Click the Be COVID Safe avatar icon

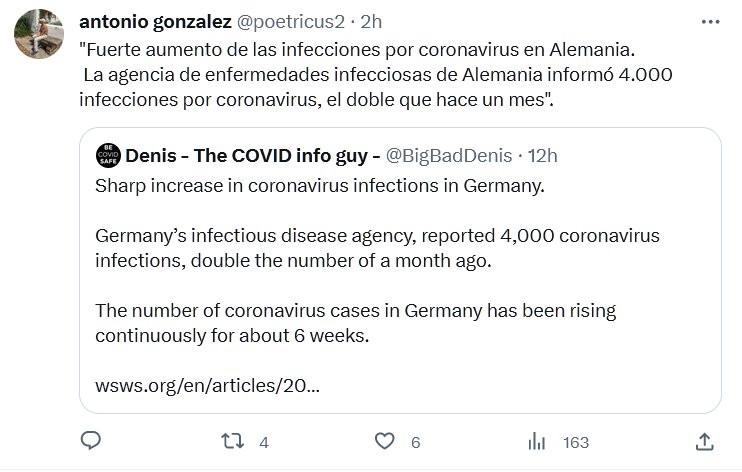tap(107, 155)
